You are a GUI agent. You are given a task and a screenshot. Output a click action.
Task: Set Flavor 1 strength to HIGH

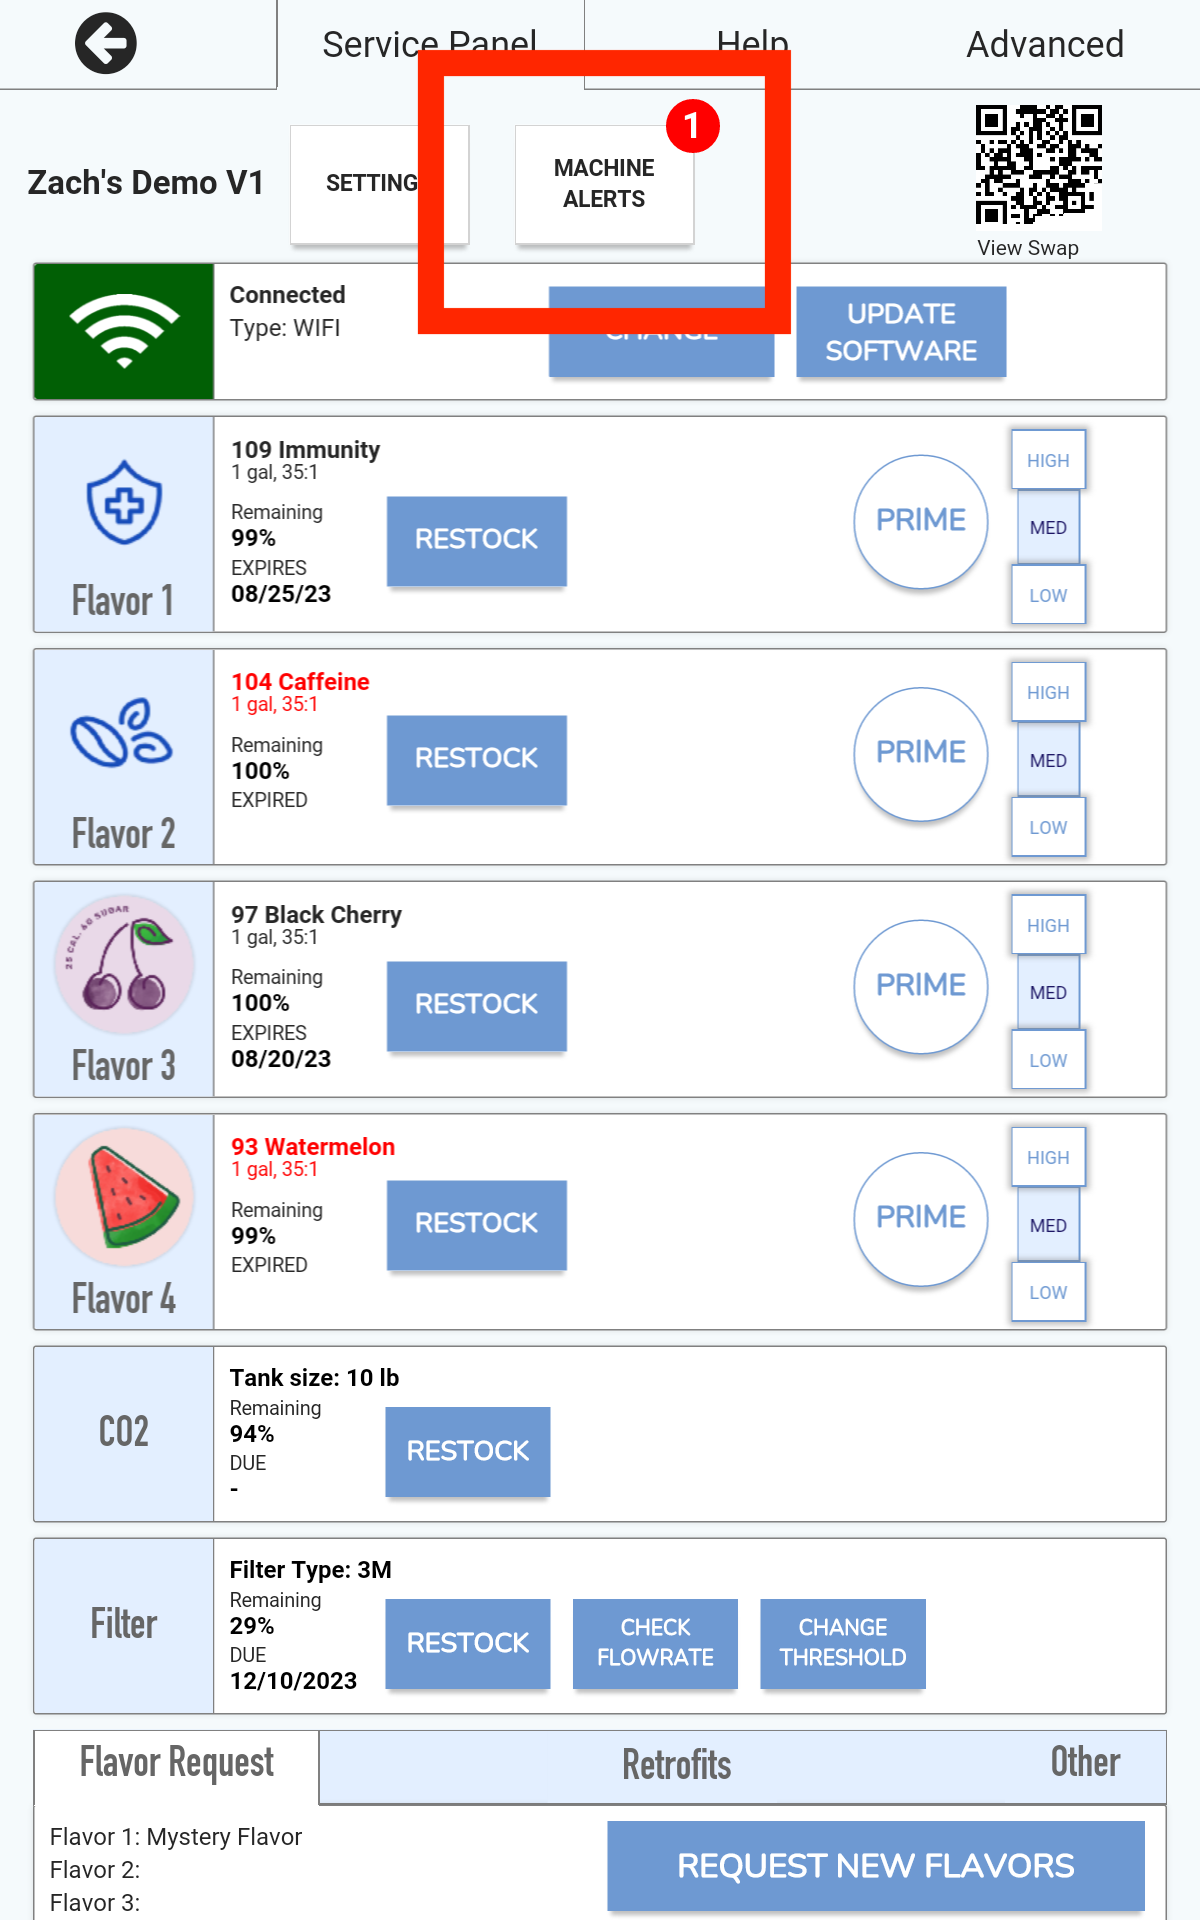tap(1048, 460)
